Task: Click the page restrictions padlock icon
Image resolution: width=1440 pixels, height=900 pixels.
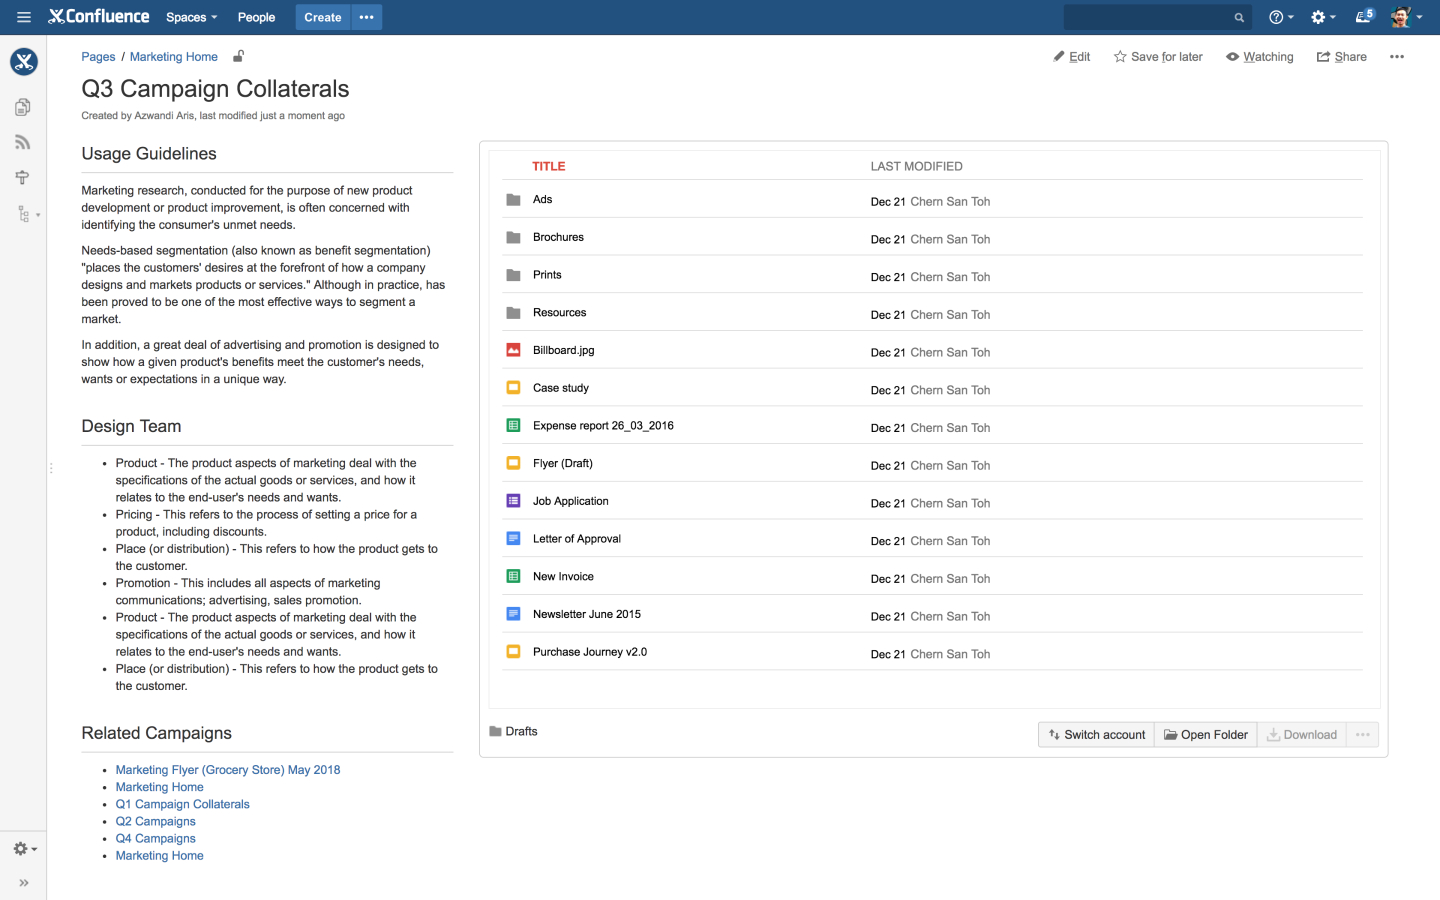Action: (x=238, y=56)
